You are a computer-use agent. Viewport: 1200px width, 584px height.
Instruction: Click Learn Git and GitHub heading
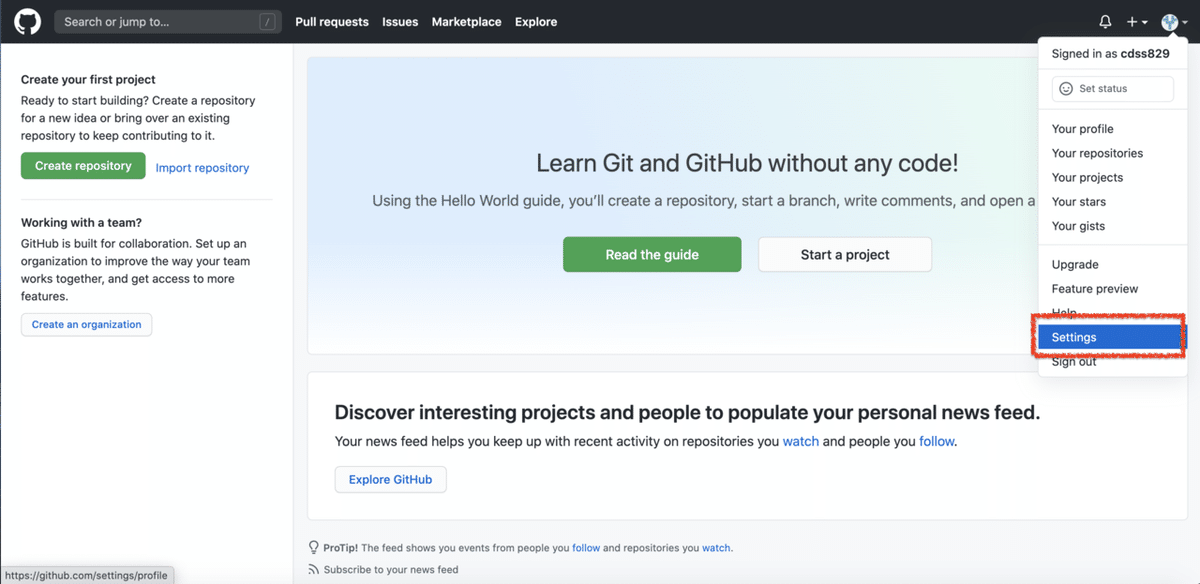pyautogui.click(x=747, y=164)
